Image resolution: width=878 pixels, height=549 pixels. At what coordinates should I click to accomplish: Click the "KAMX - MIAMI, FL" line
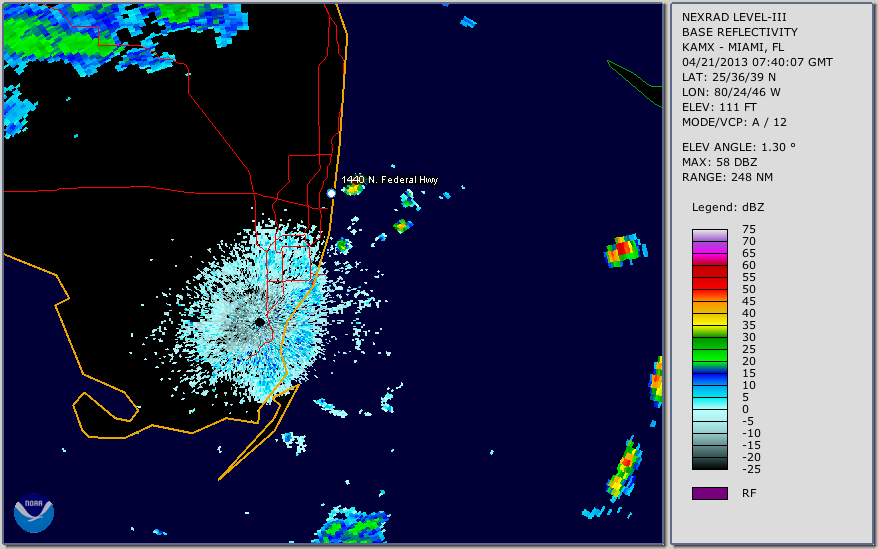click(733, 47)
